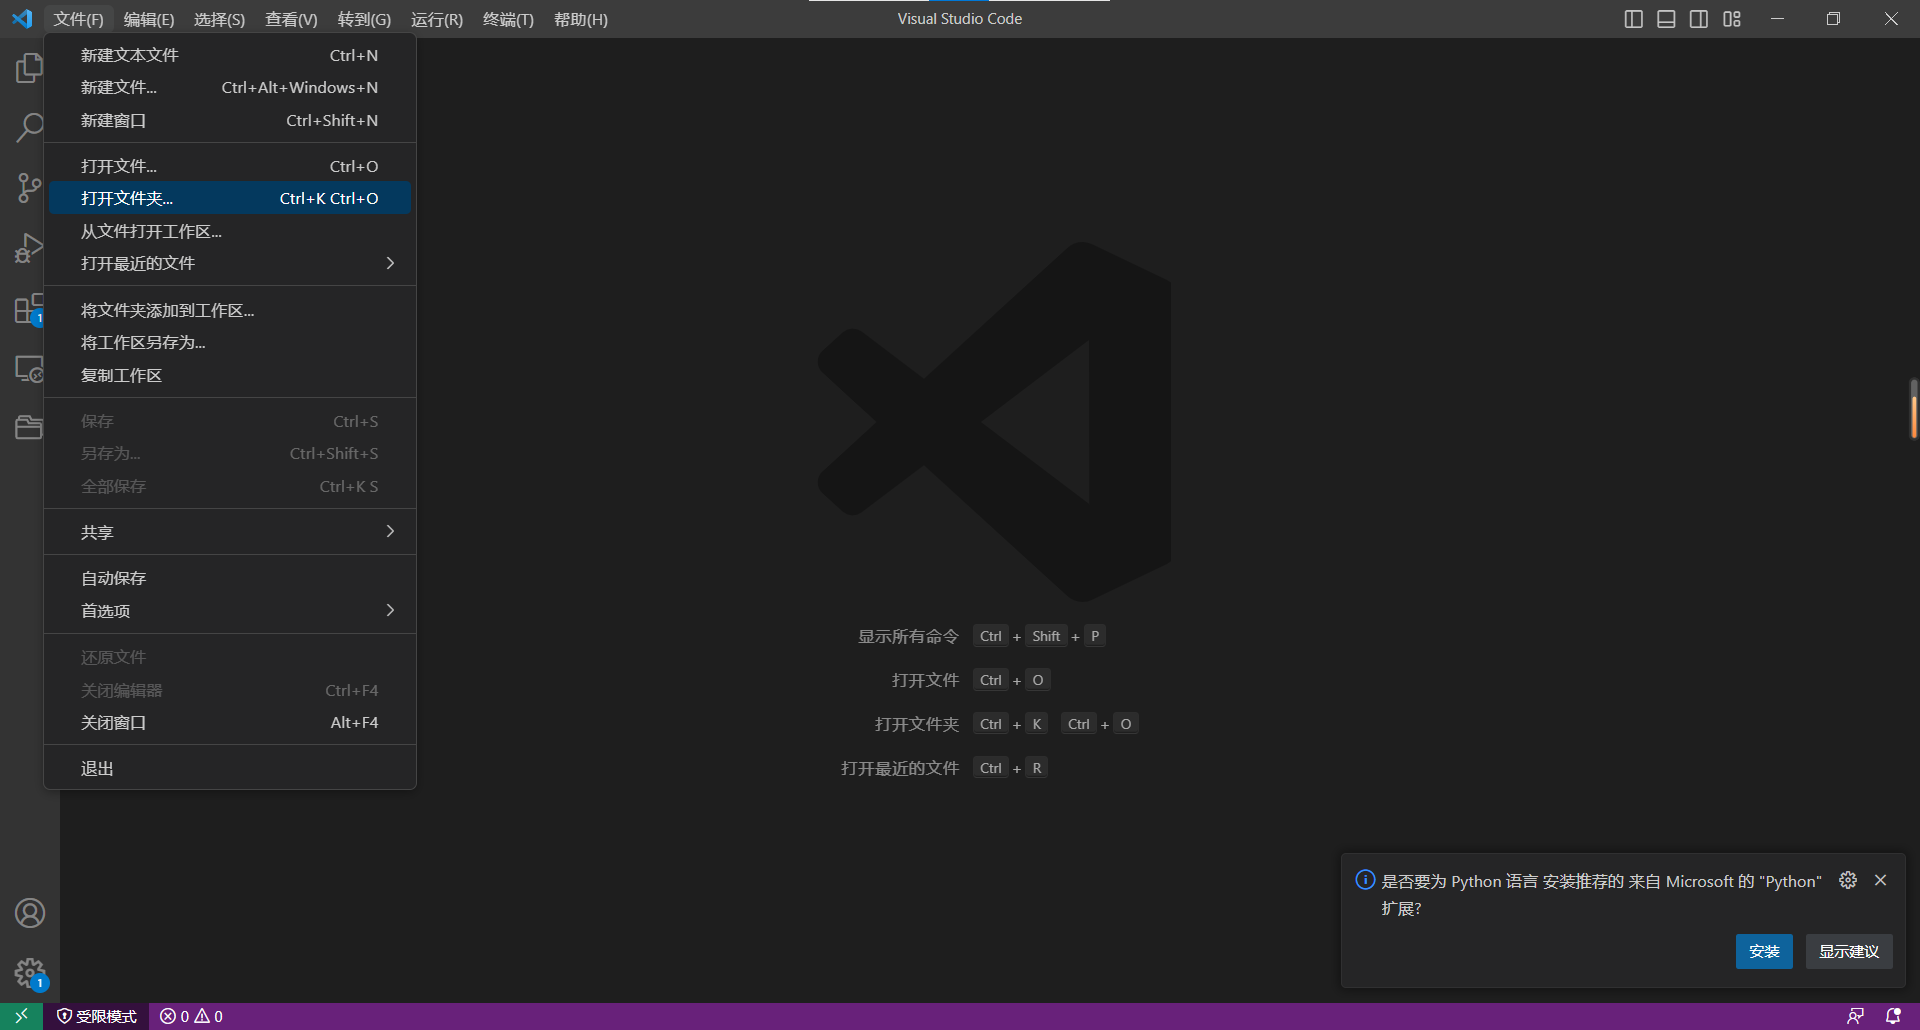Expand the 首选项 submenu
1920x1030 pixels.
pos(230,610)
